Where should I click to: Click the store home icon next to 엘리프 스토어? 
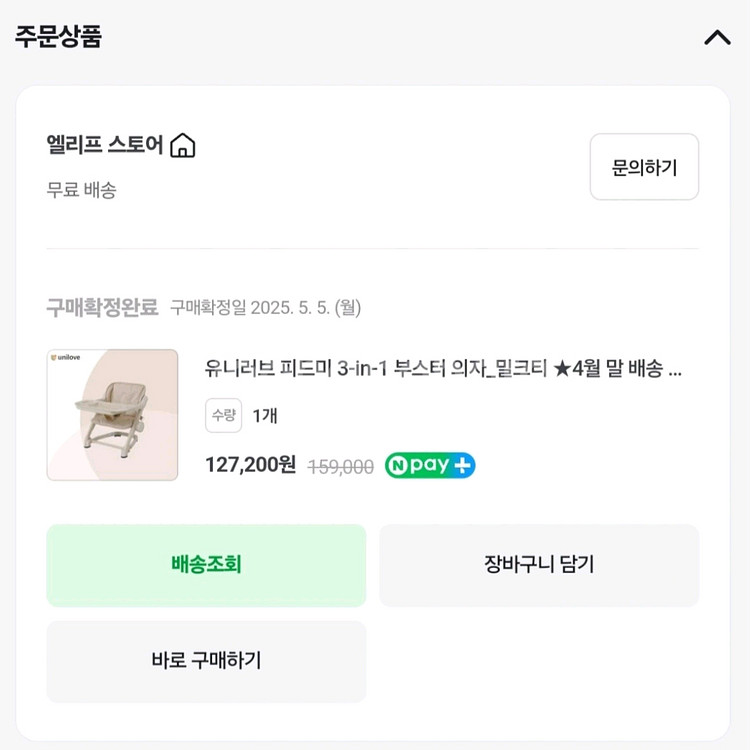pos(183,146)
